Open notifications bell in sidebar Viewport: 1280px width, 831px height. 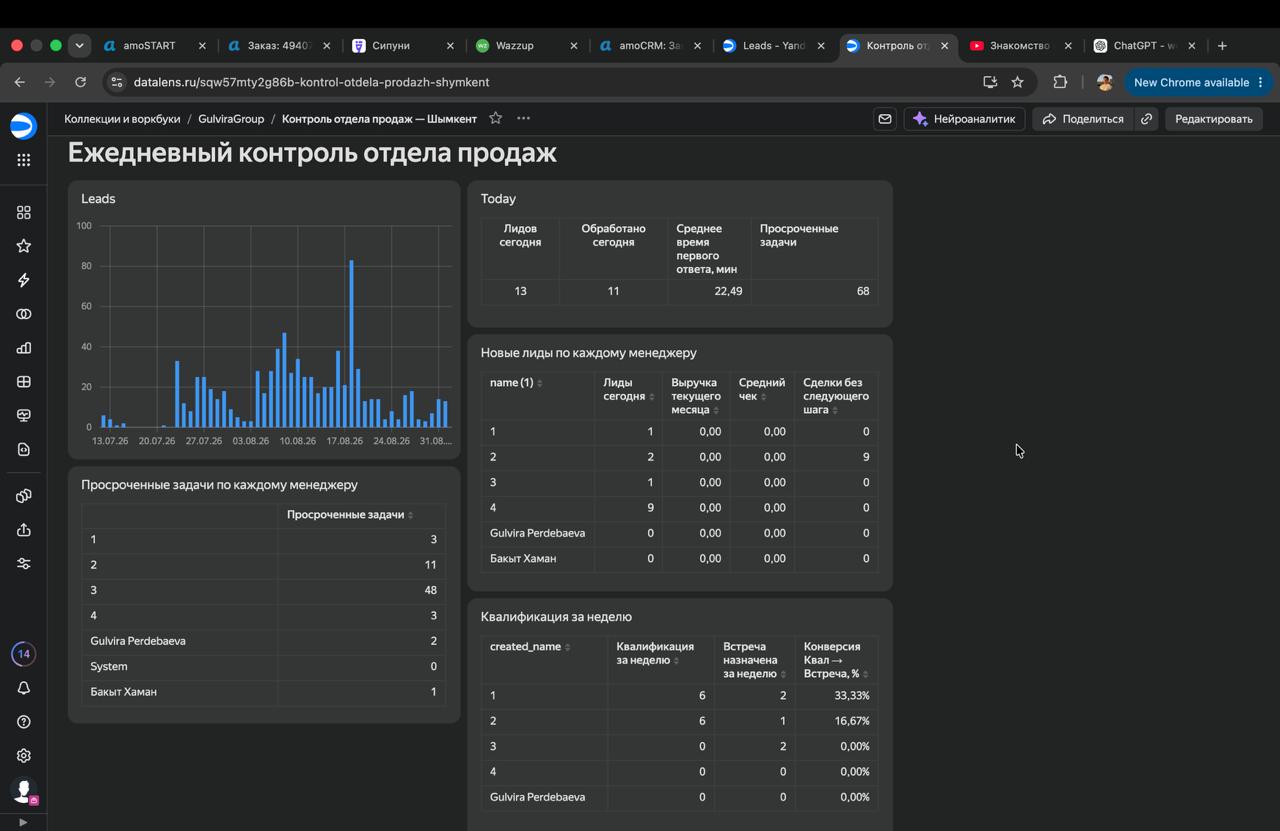(23, 688)
